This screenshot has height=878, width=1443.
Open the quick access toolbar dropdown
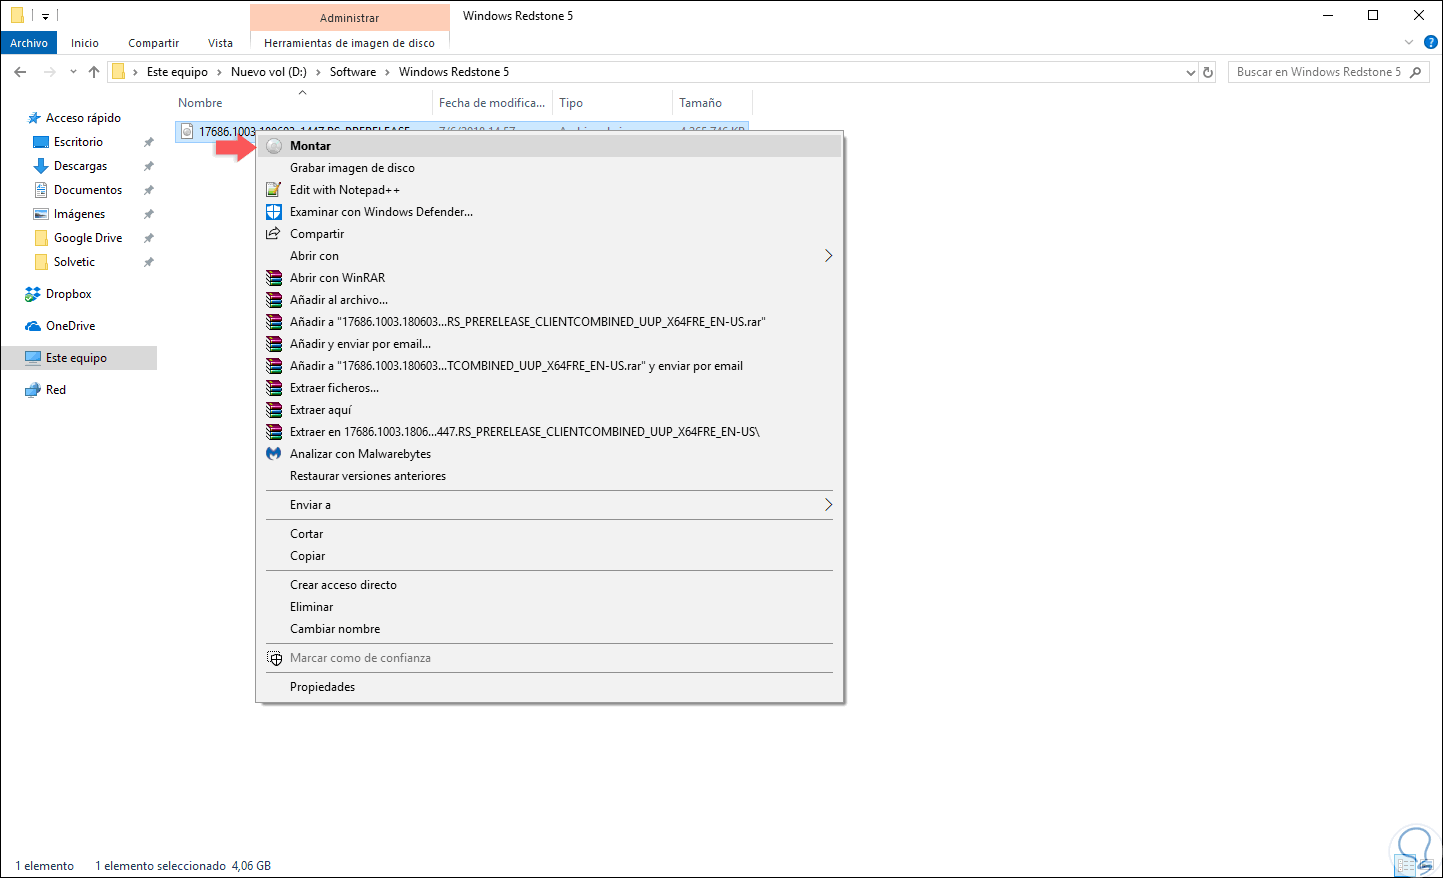45,16
